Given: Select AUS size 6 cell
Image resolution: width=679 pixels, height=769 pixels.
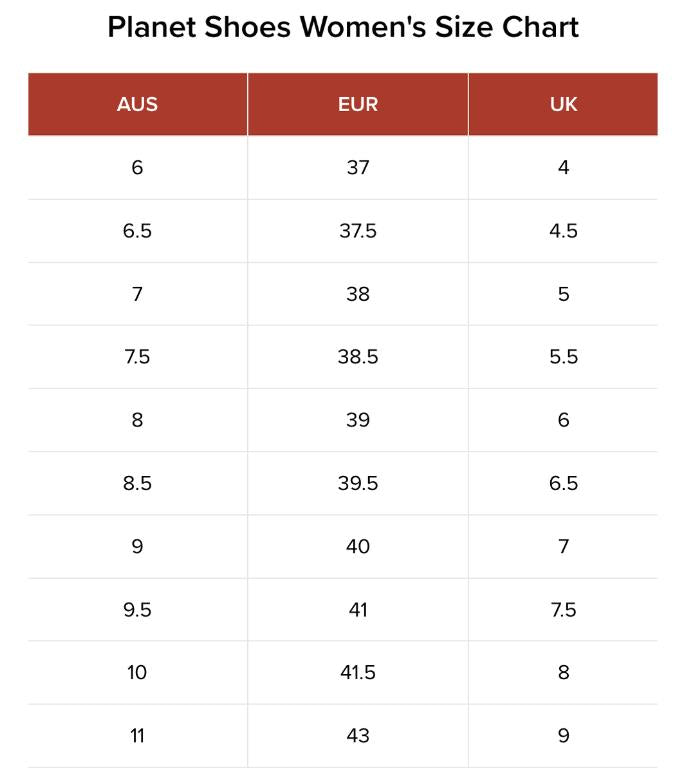Looking at the screenshot, I should pos(137,167).
